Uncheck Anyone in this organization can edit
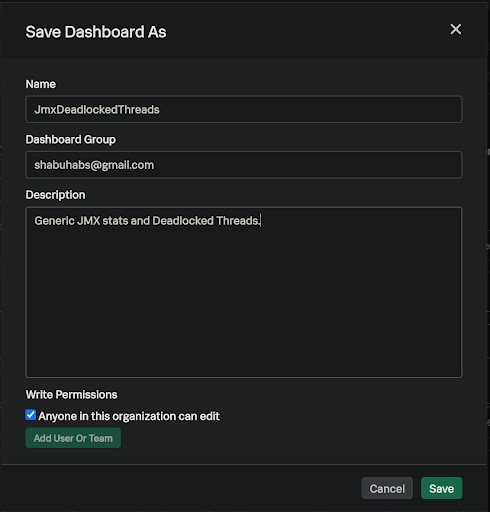Viewport: 490px width, 512px height. [x=31, y=415]
